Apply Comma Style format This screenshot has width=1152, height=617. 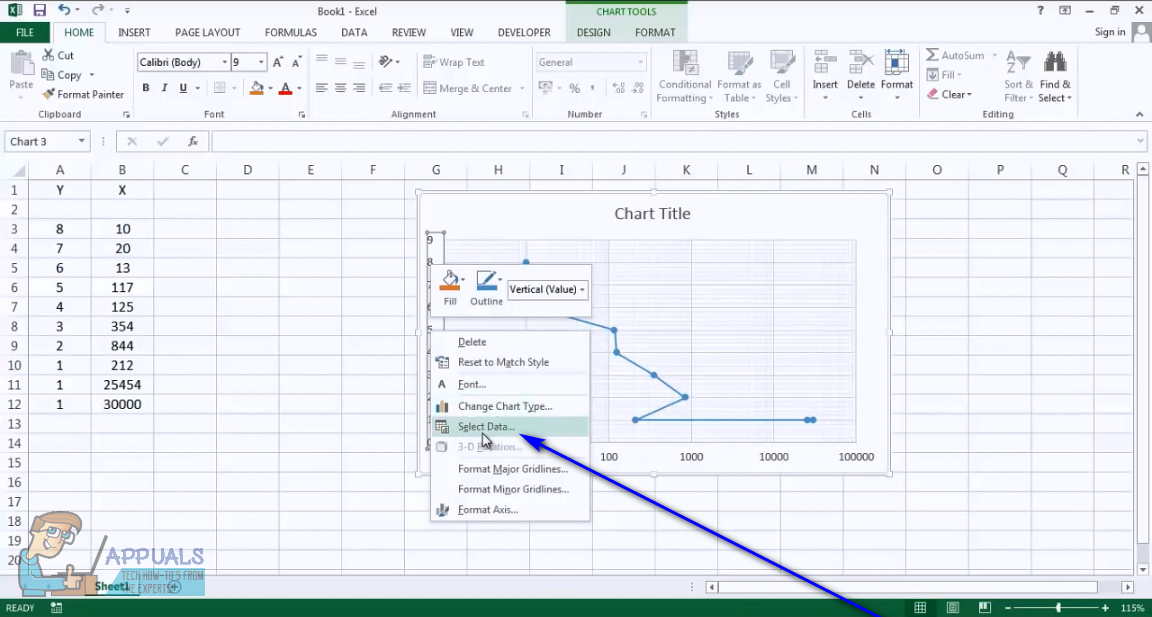593,88
